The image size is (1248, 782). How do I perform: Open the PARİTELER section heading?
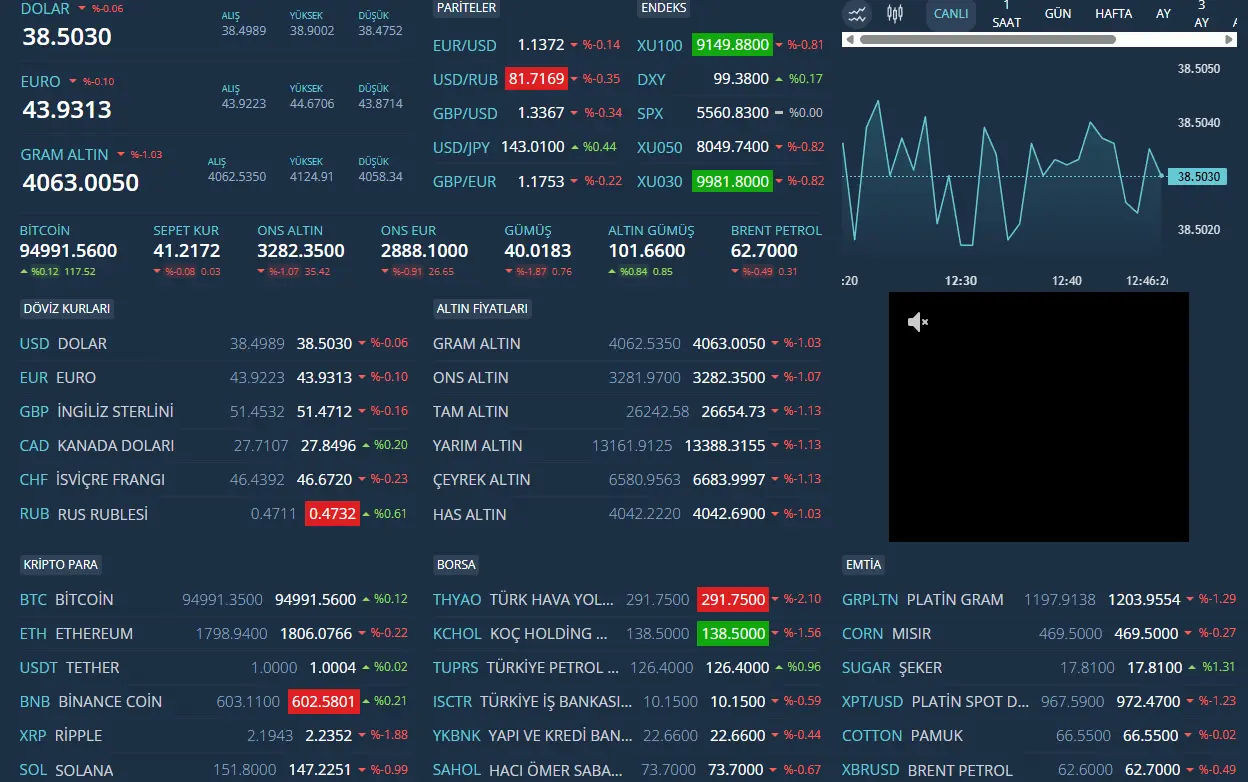pos(466,8)
